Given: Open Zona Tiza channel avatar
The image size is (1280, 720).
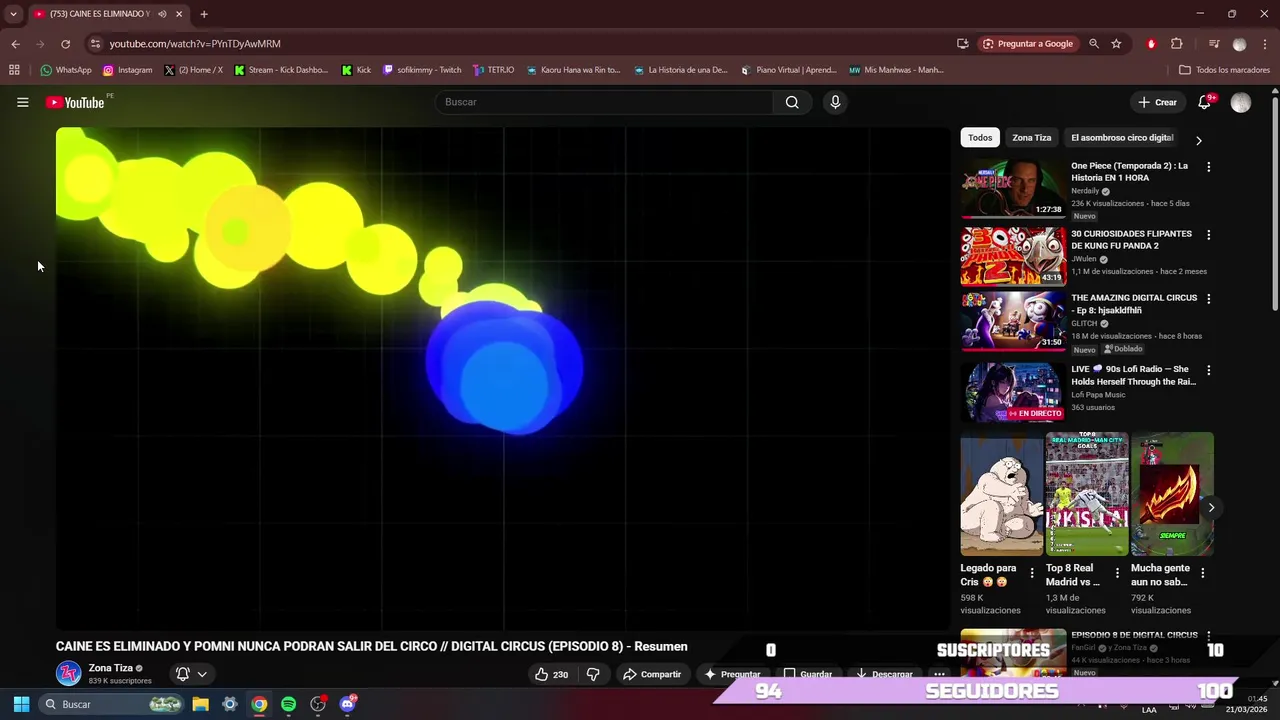Looking at the screenshot, I should tap(68, 673).
